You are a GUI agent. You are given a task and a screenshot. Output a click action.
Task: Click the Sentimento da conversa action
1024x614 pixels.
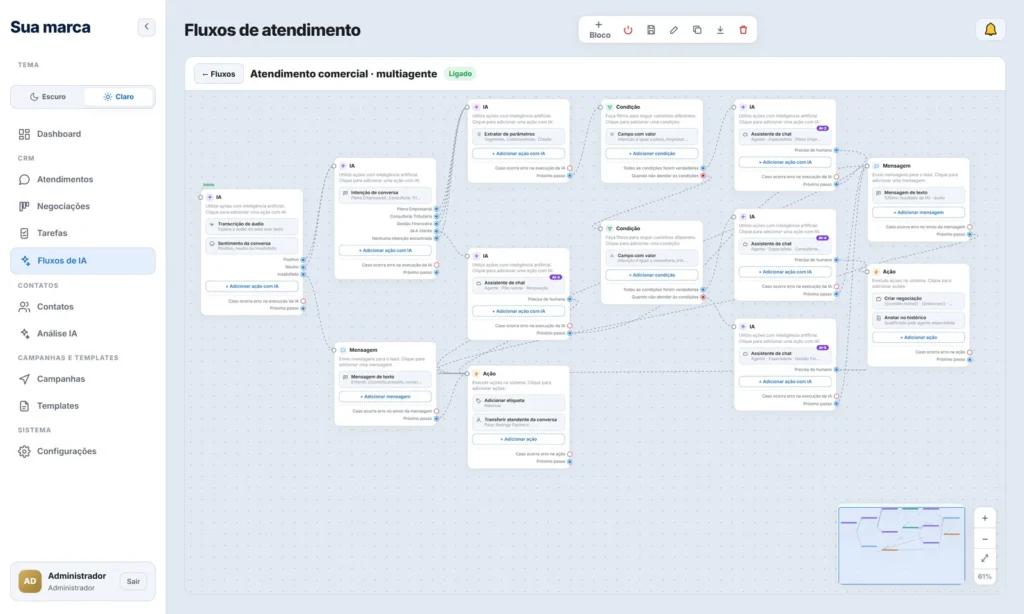252,246
